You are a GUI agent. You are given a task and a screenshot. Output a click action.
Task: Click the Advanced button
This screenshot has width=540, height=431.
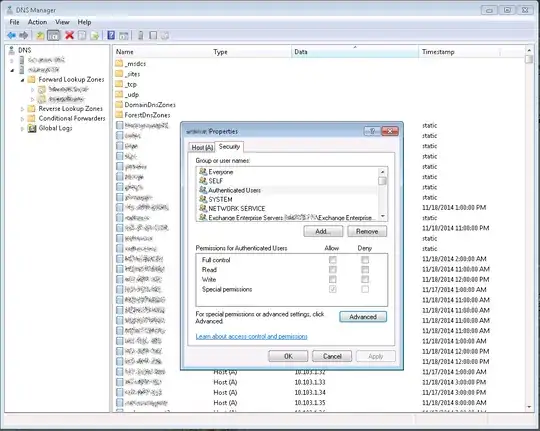pos(363,317)
